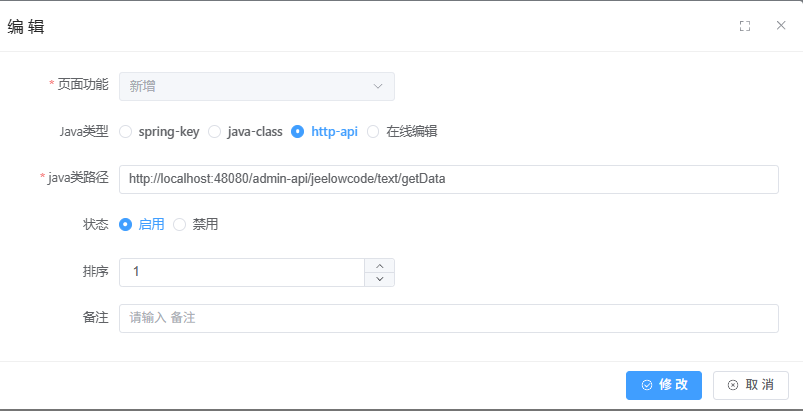This screenshot has width=803, height=411.
Task: Decrease the 排序 value with down arrow
Action: click(379, 279)
